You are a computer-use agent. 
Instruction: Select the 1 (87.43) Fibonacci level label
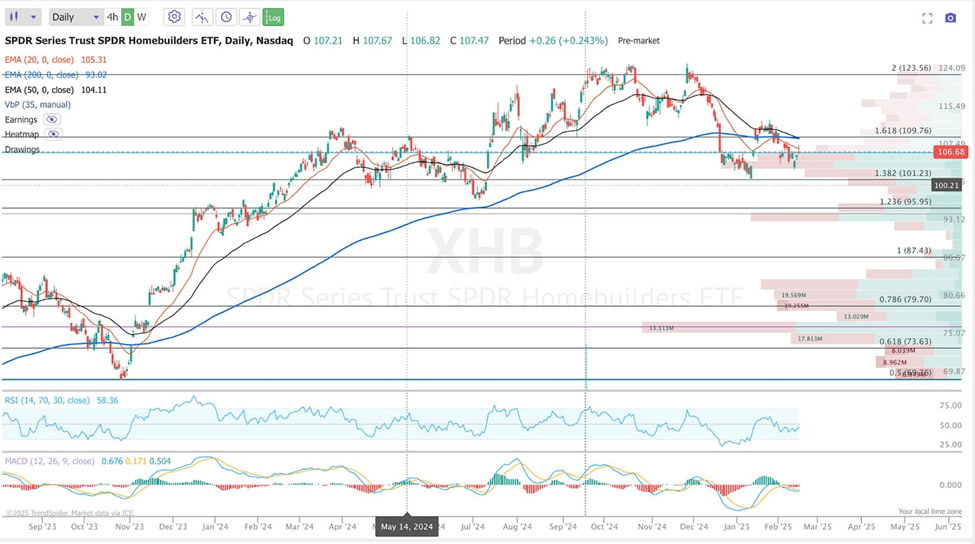pyautogui.click(x=914, y=251)
